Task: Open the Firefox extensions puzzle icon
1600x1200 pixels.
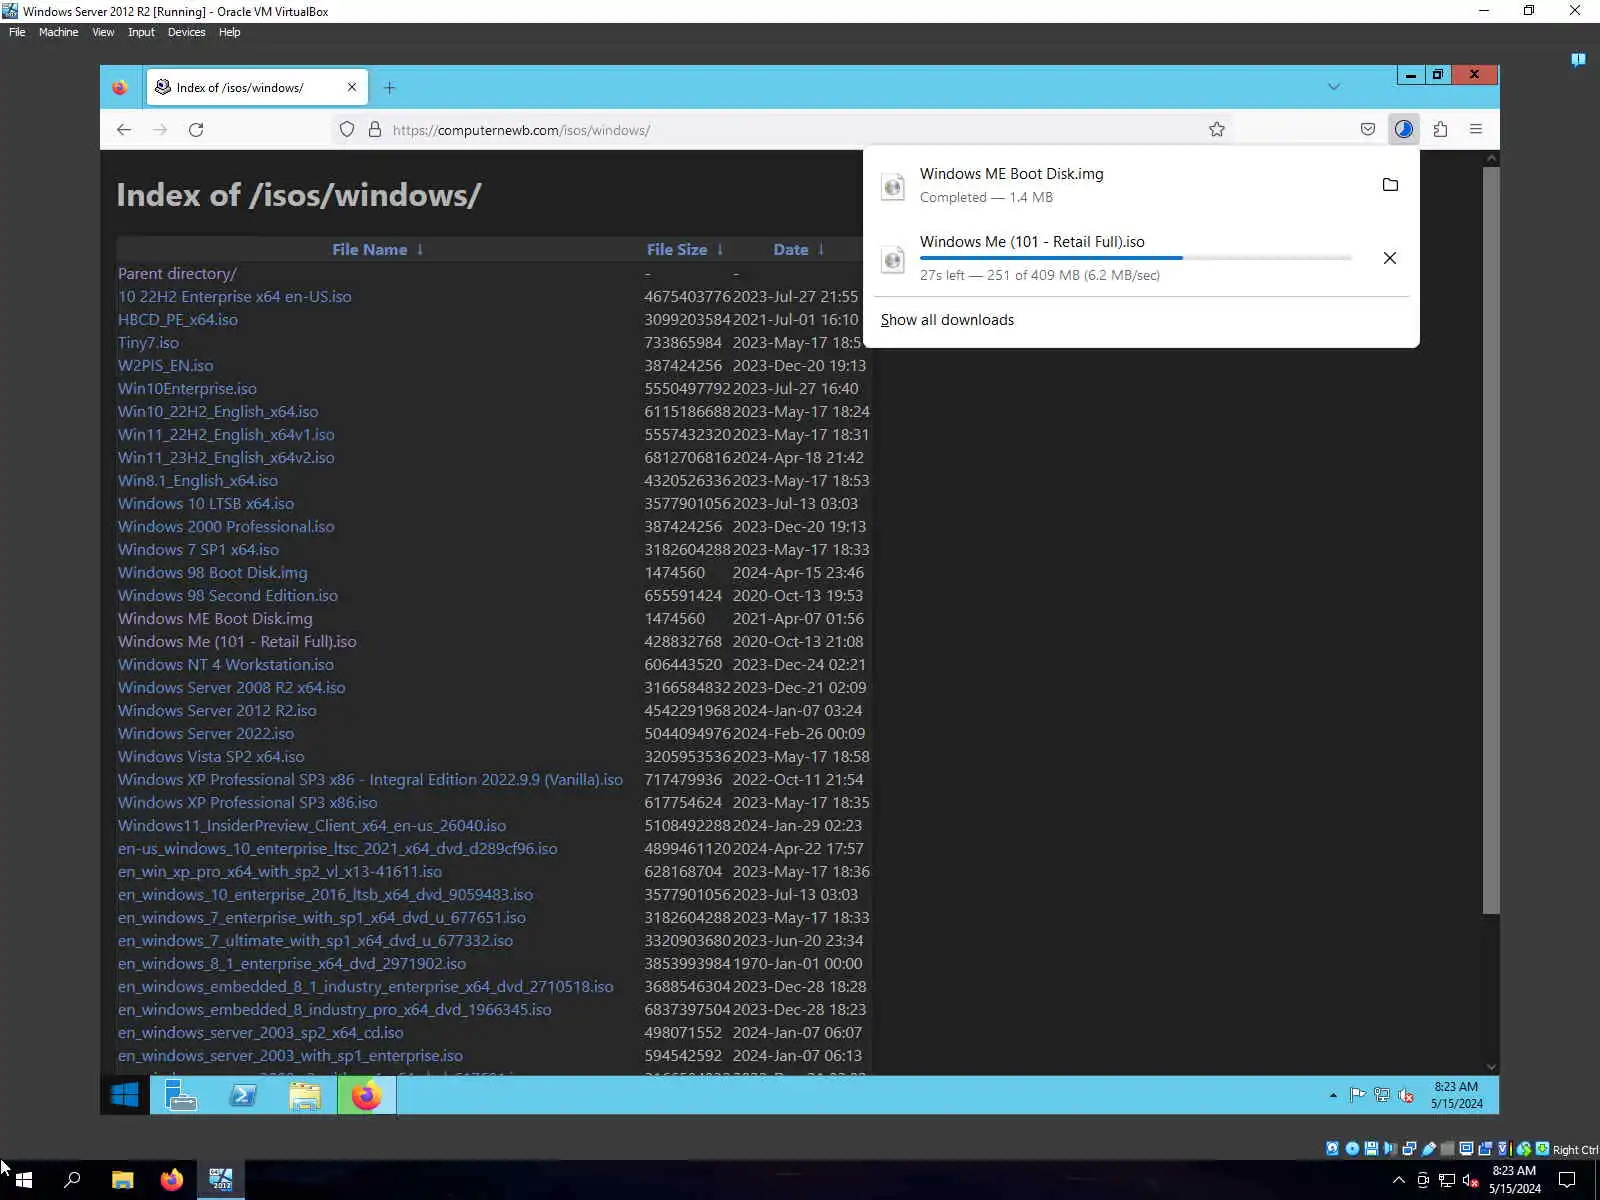Action: (1440, 129)
